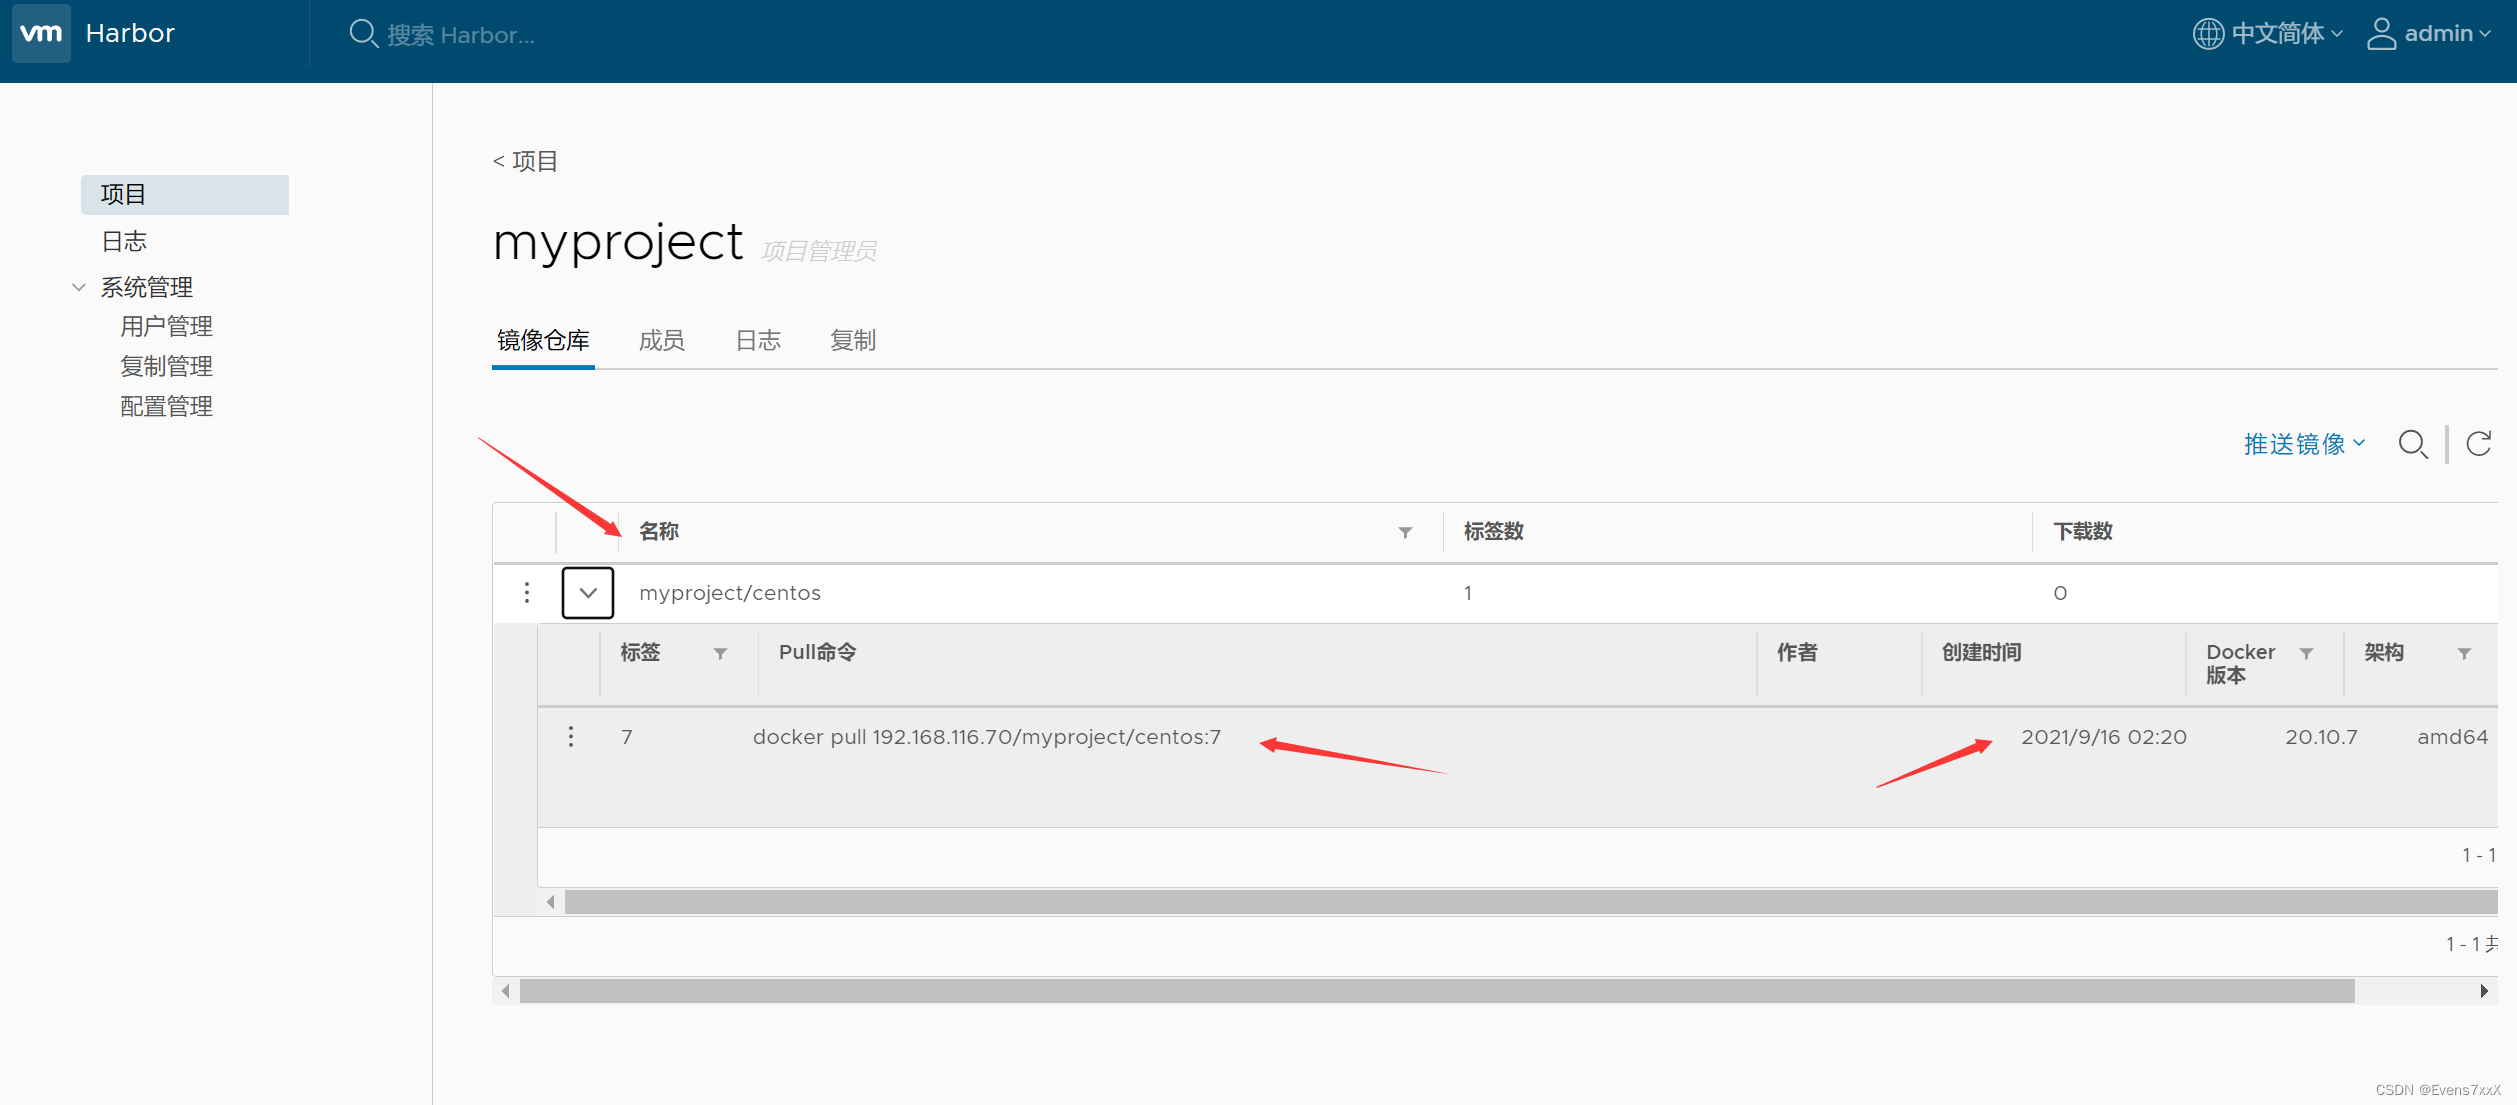Collapse the myproject/centos repository row
Screen dimensions: 2517x1105
pos(588,593)
